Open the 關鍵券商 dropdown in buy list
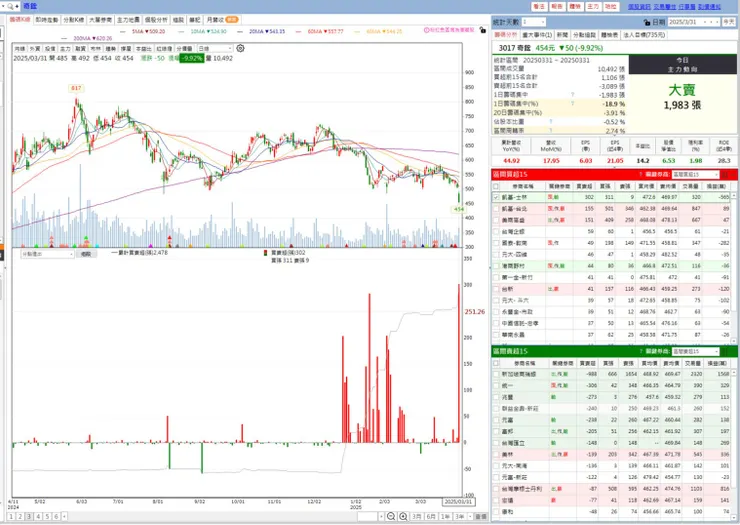Viewport: 740px width, 525px height. coord(695,174)
